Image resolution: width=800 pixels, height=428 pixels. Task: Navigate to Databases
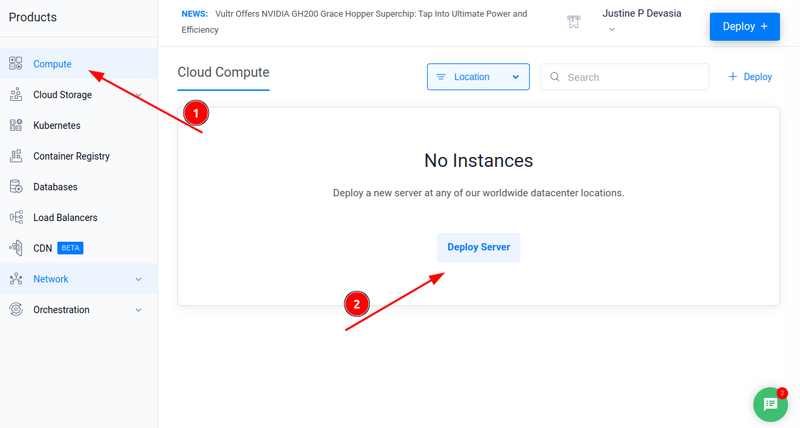pyautogui.click(x=79, y=187)
